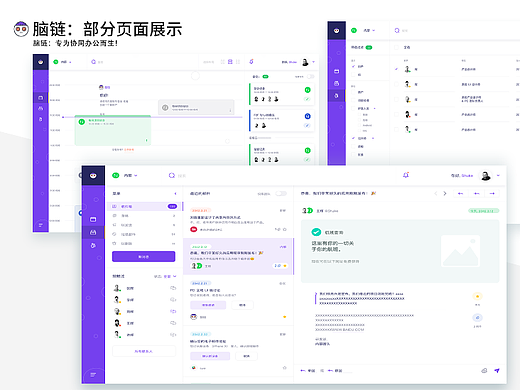Click the outlined view-more button below contact list
520x390 pixels.
[144, 351]
